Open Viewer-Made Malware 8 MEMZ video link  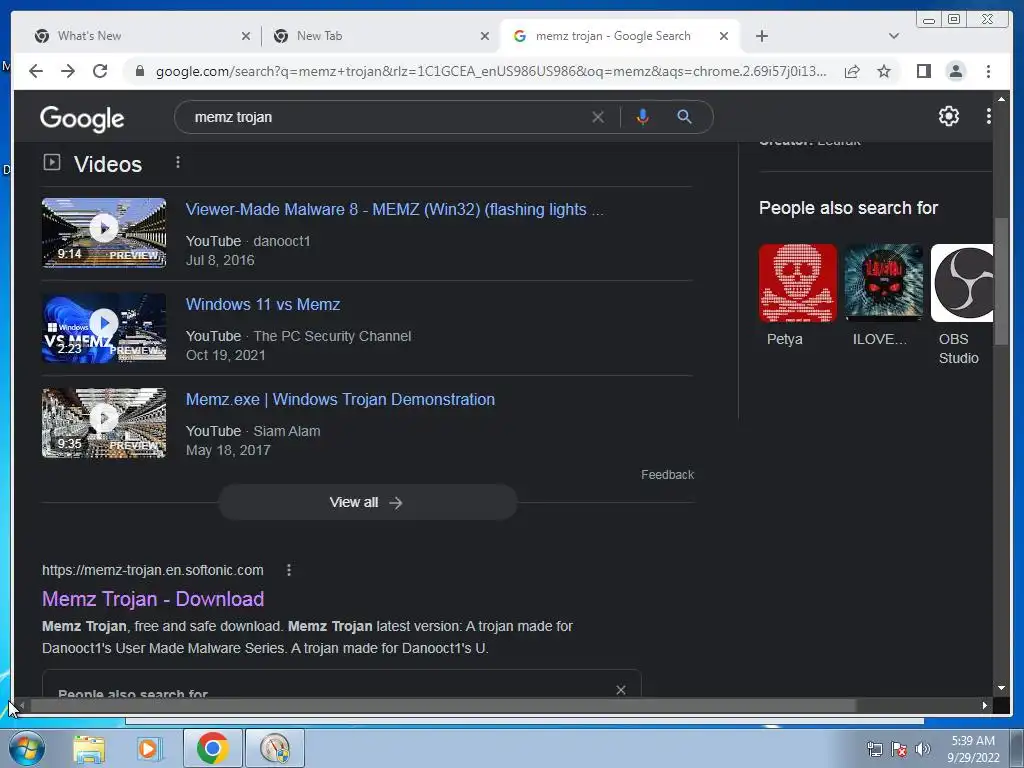click(394, 210)
